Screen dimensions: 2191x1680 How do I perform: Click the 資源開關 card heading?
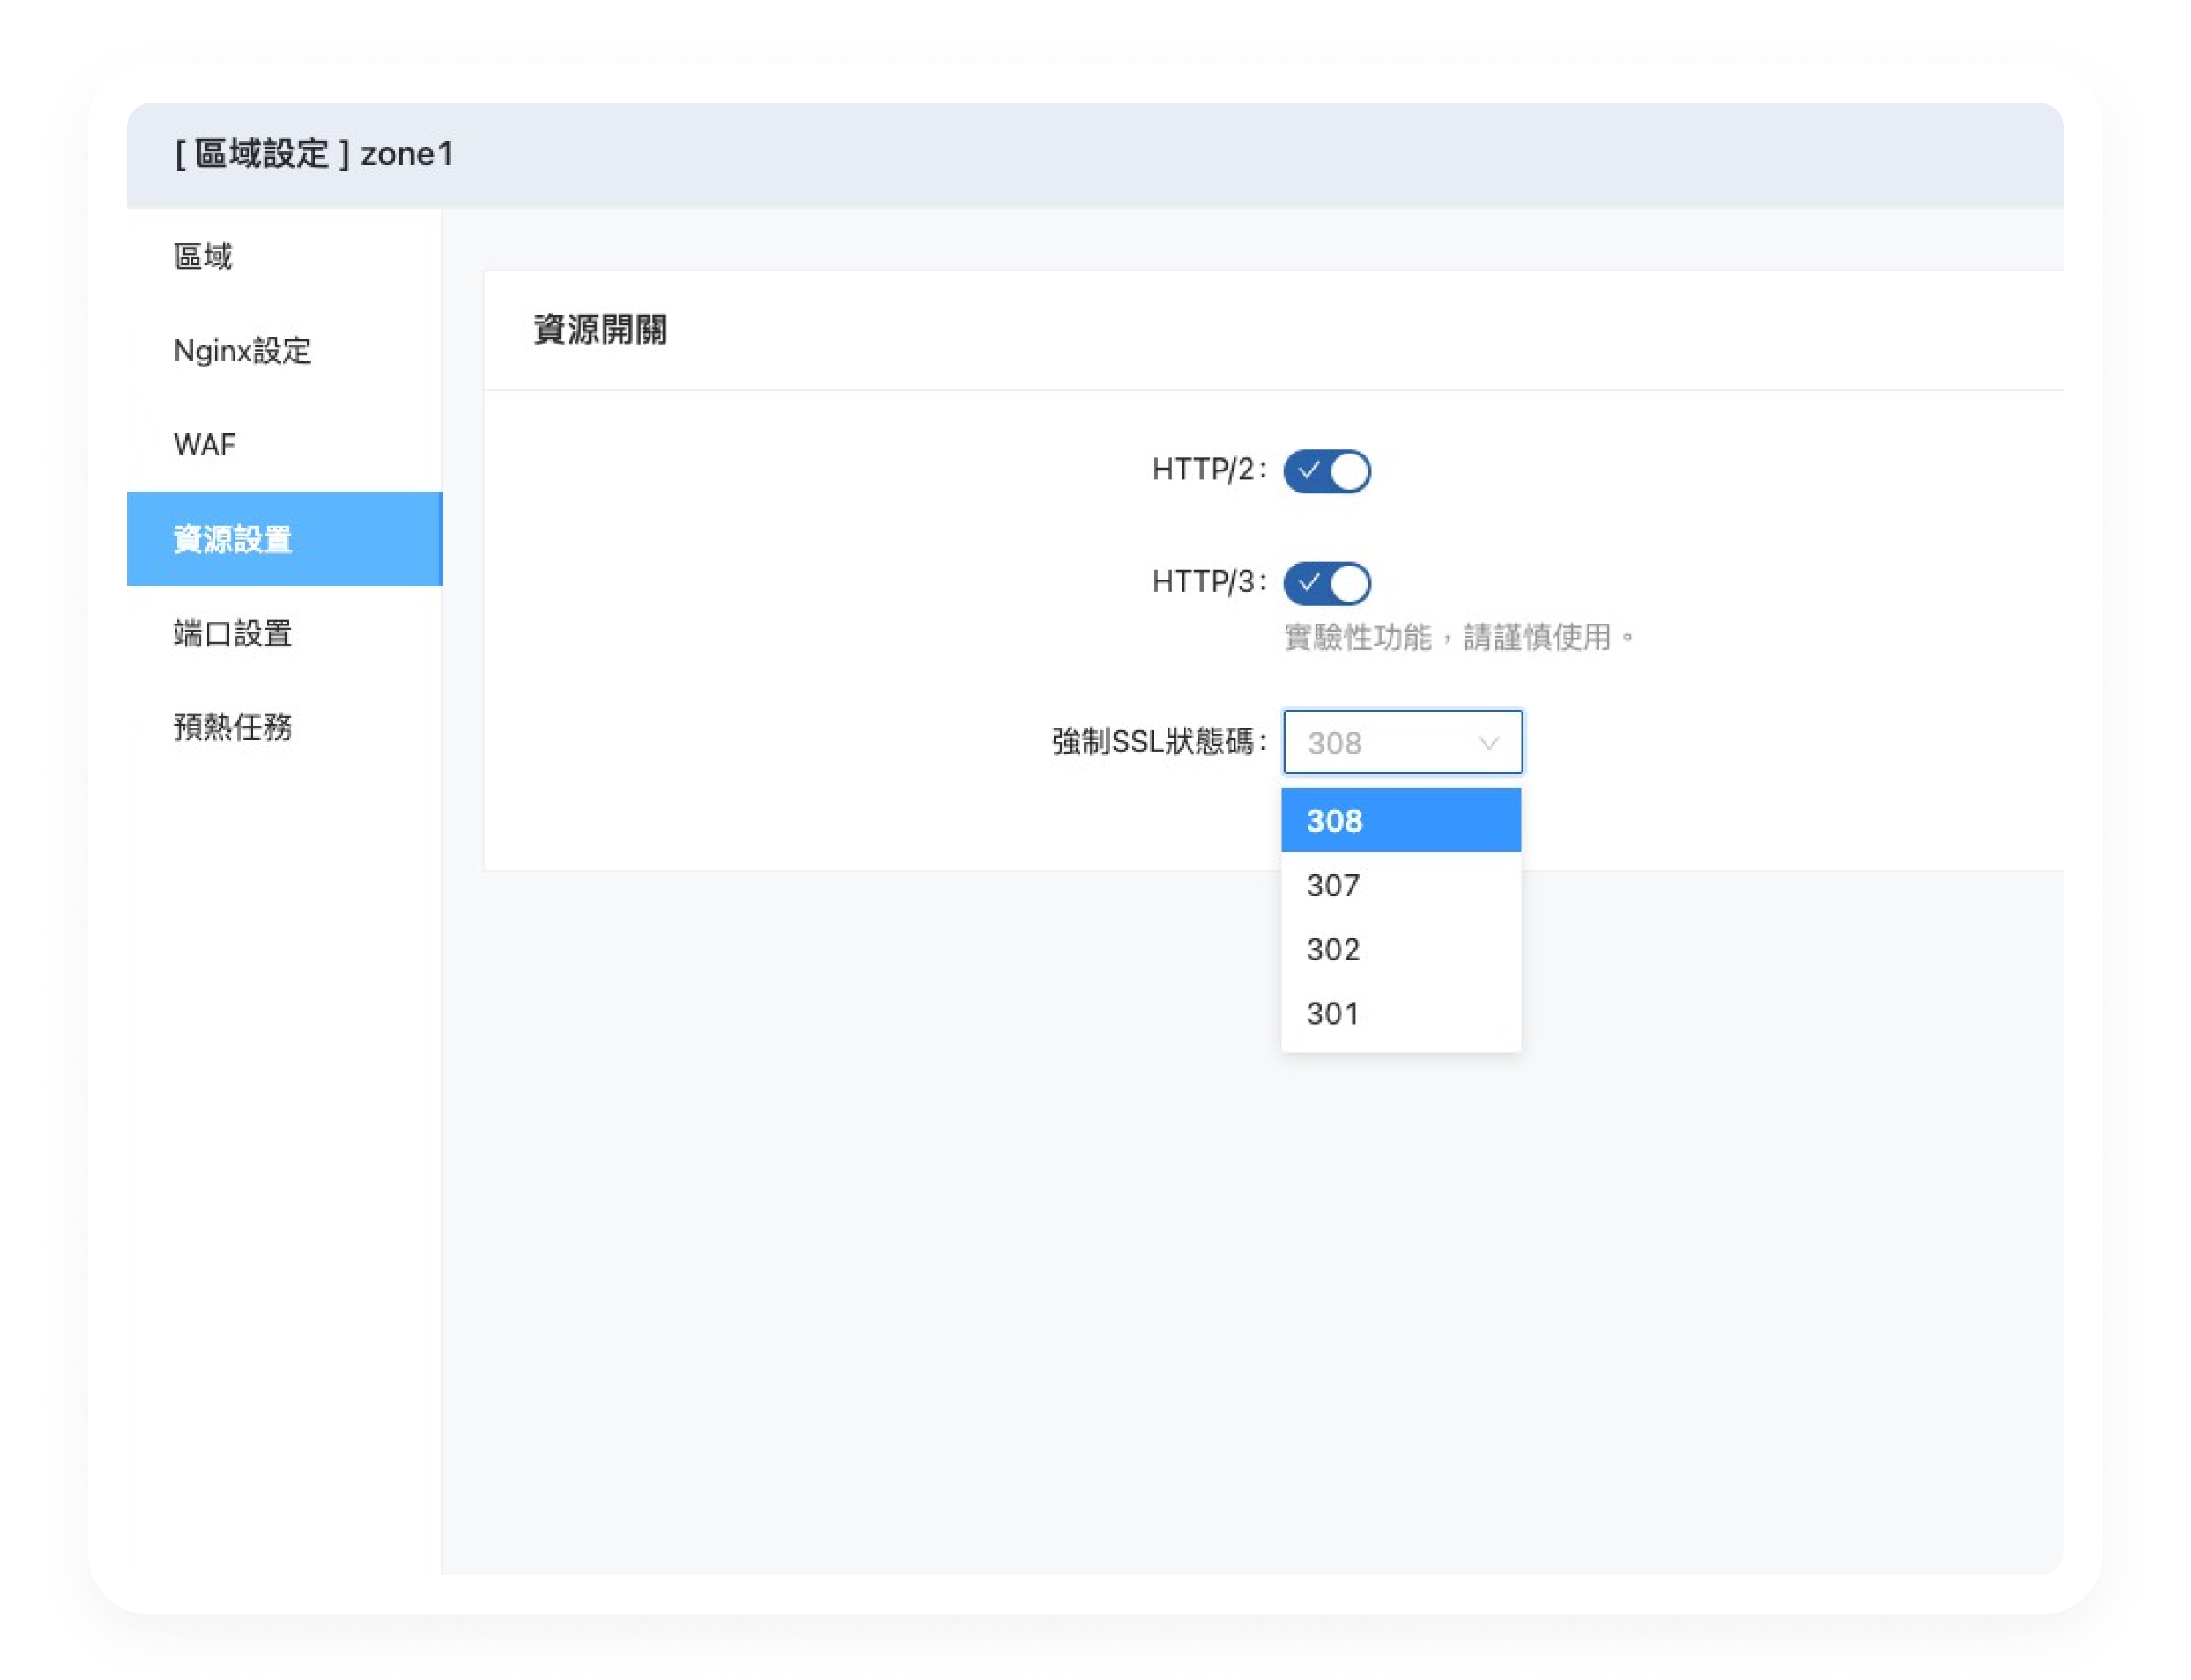(x=600, y=330)
